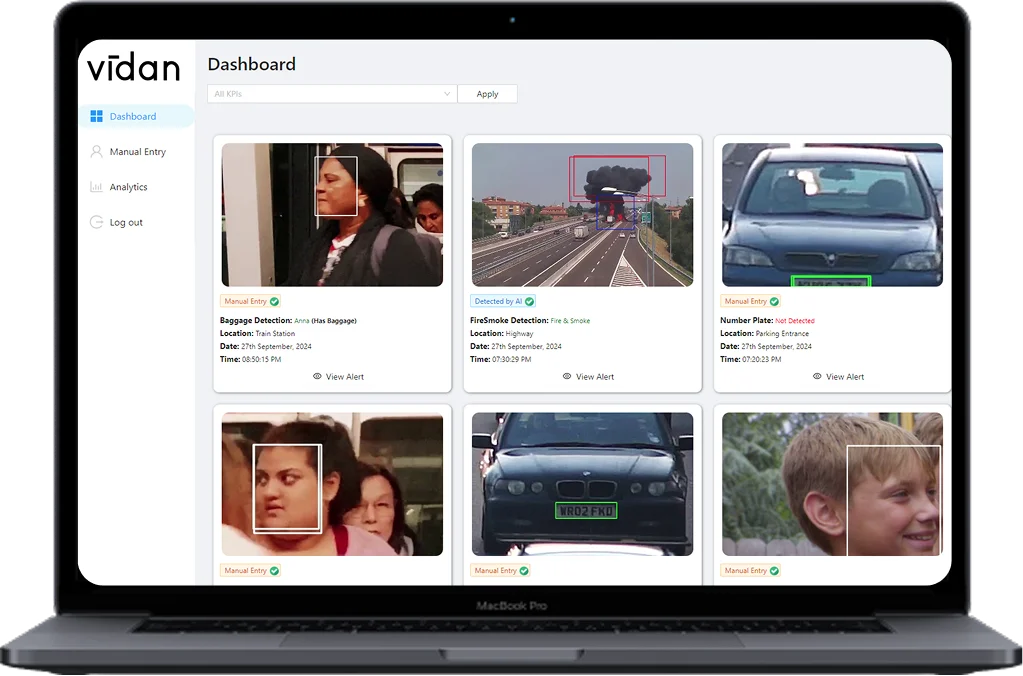The image size is (1023, 676).
Task: Open View Alert for FireSmoke Detection
Action: 594,377
